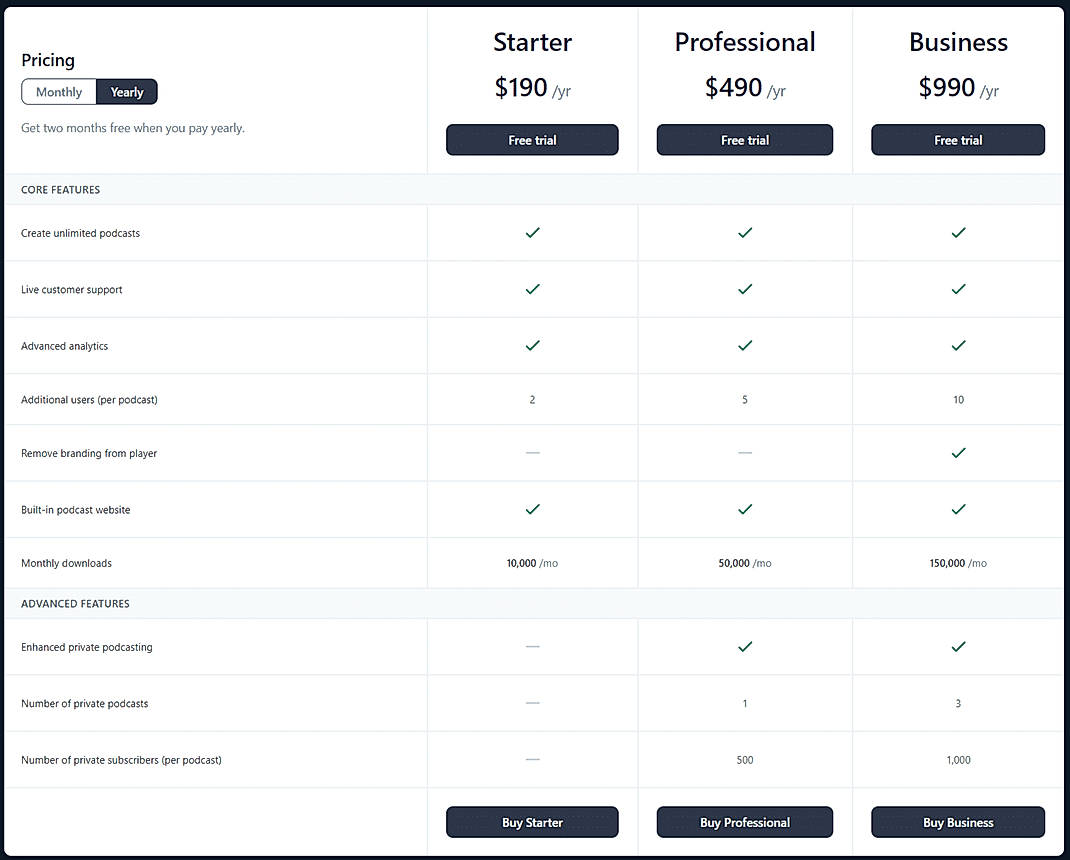Click the Starter built-in podcast website checkmark
1070x860 pixels.
(532, 509)
